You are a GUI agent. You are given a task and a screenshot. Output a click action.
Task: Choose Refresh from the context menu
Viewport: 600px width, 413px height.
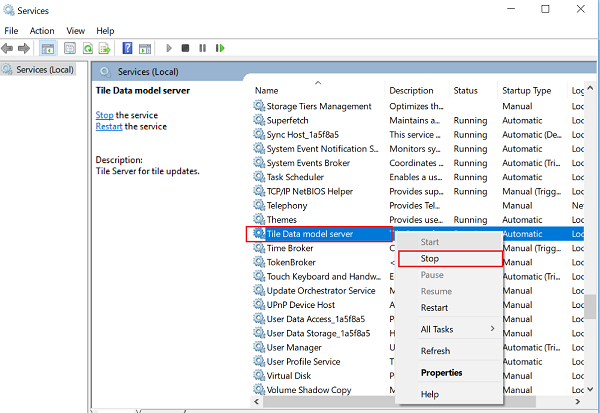pos(450,351)
